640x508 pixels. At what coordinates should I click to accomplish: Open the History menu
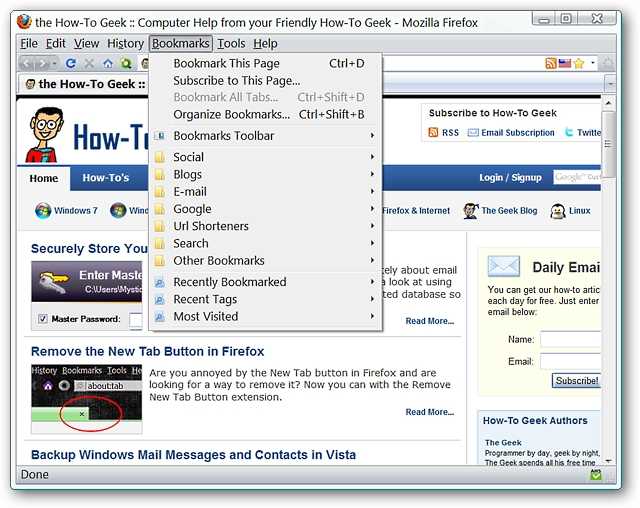[125, 43]
